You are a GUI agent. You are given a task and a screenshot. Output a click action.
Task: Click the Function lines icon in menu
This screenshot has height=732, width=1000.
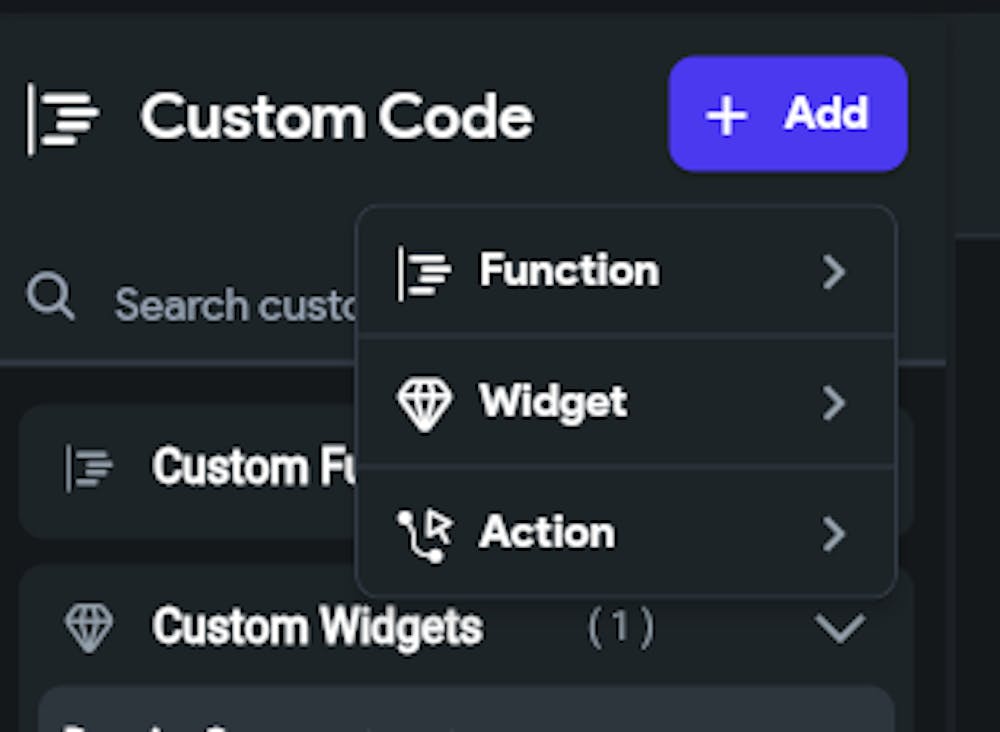point(424,273)
